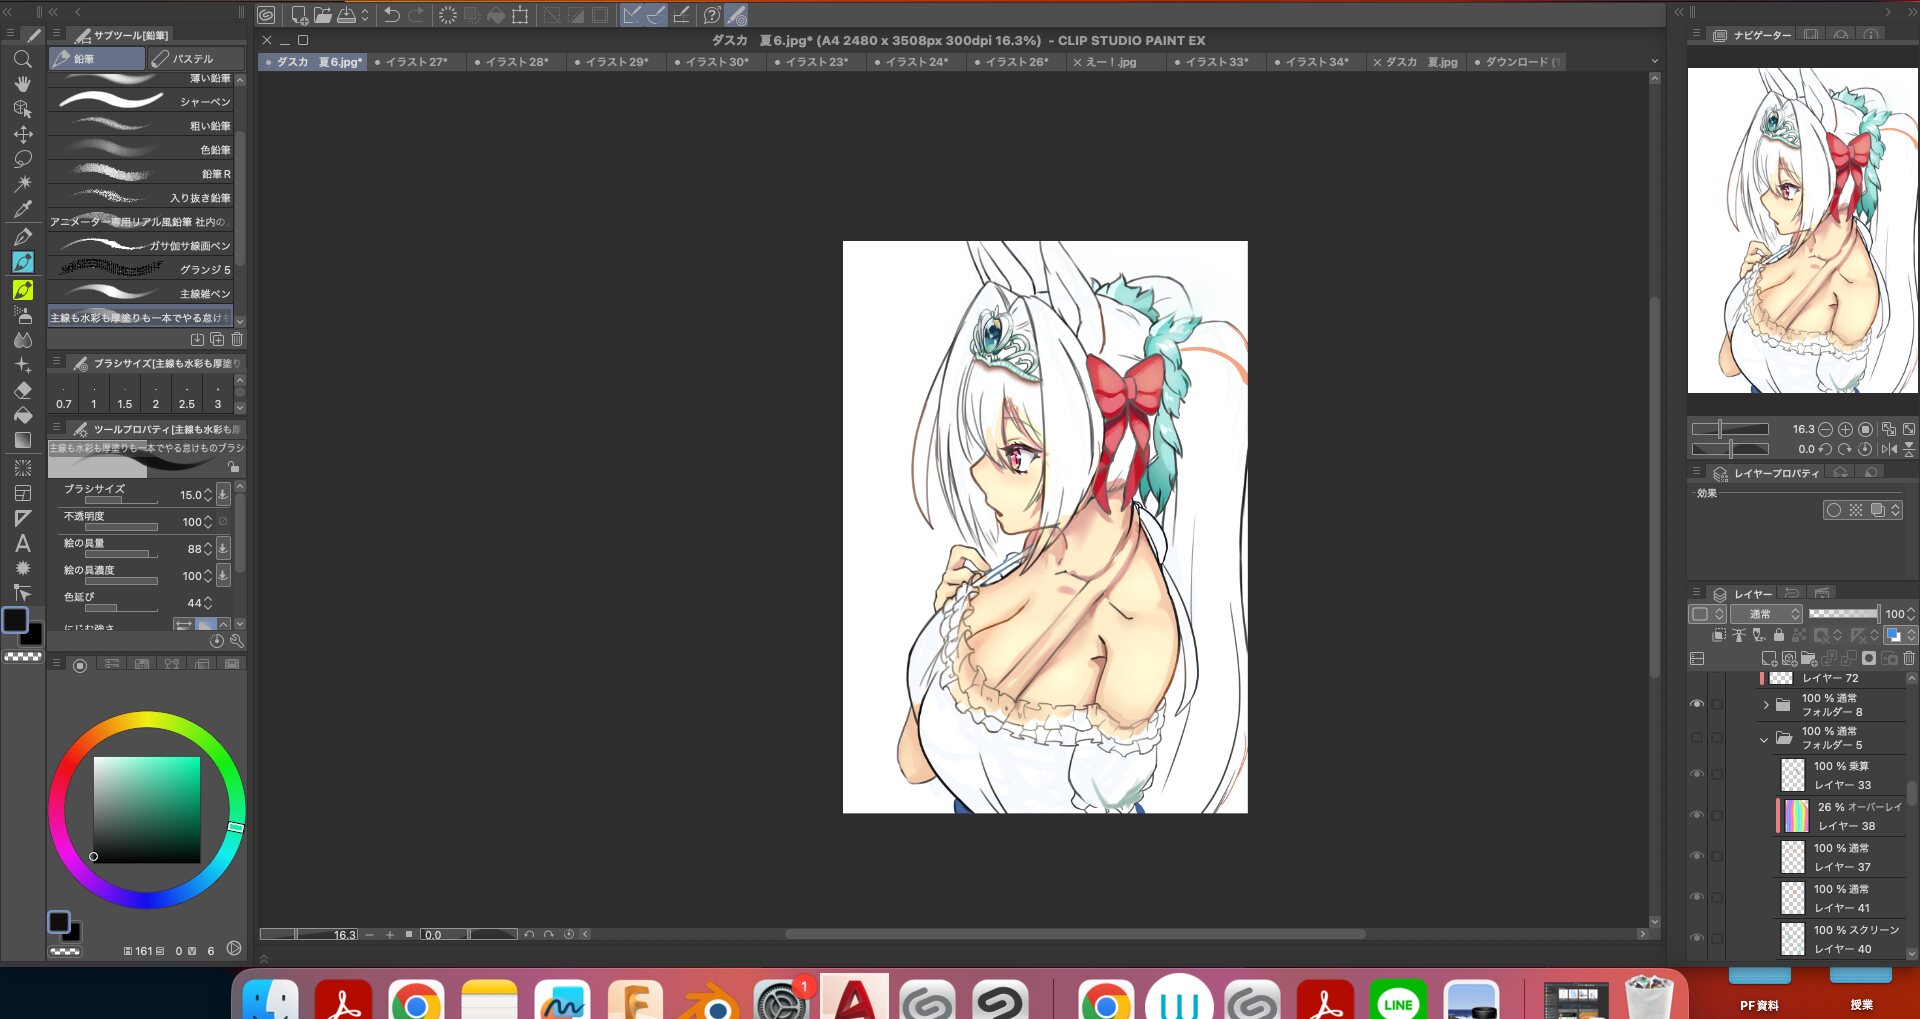Select the Blend tool
This screenshot has width=1920, height=1019.
[22, 340]
